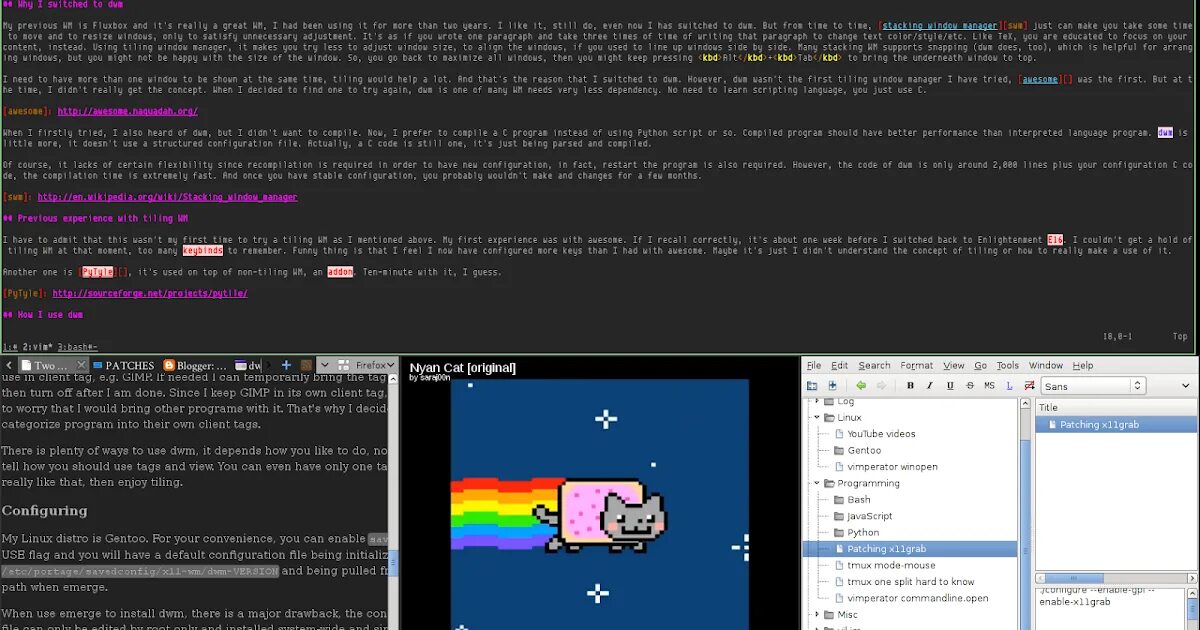Image resolution: width=1200 pixels, height=630 pixels.
Task: Click the greyed forward arrow icon
Action: [x=882, y=386]
